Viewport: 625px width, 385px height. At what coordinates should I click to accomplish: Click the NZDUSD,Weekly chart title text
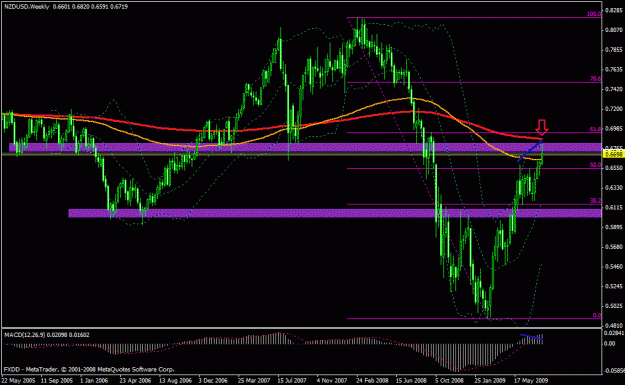pos(27,7)
